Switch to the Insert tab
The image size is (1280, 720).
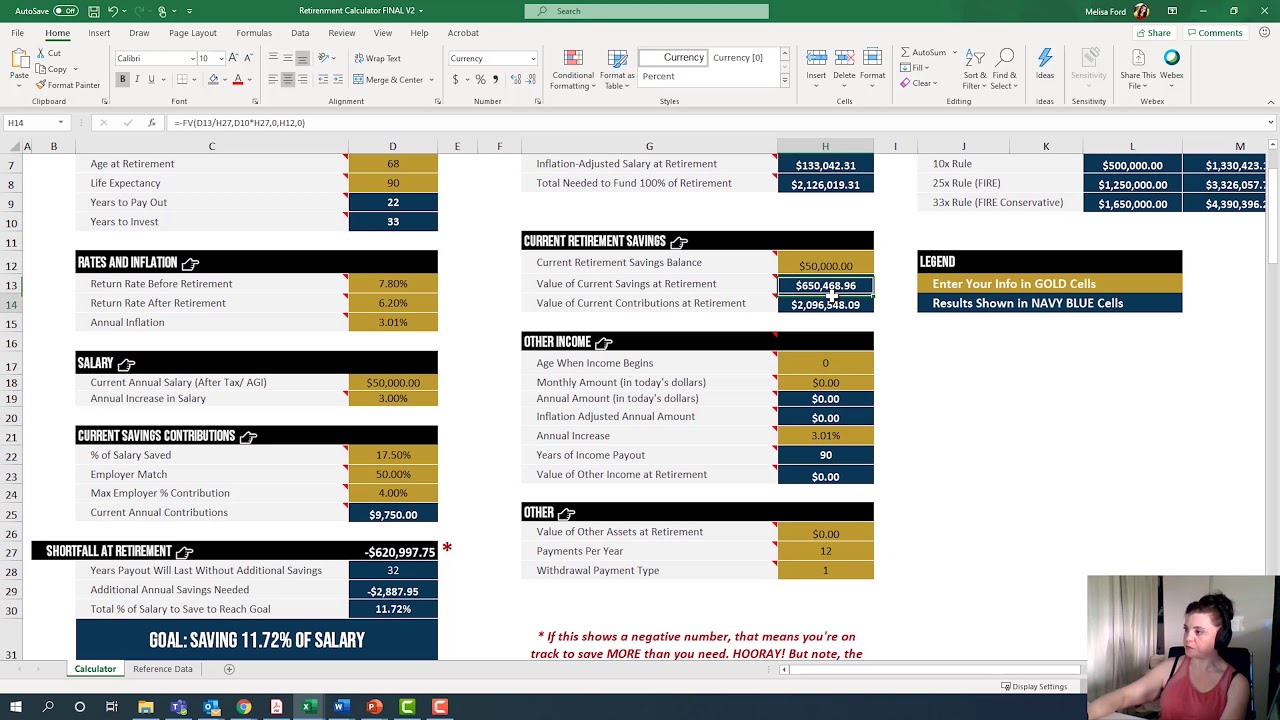(x=99, y=33)
